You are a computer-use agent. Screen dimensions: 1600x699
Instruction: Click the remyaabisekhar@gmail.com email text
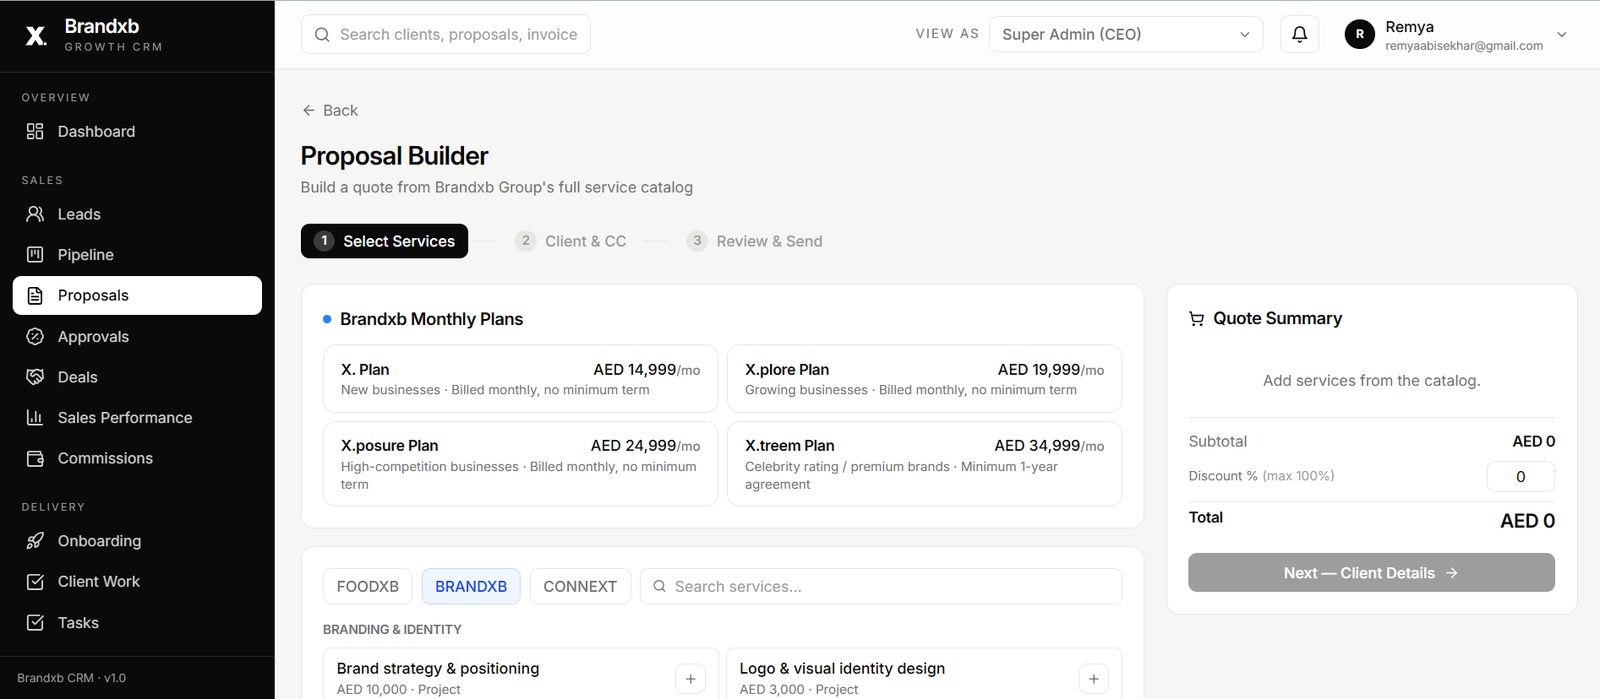pos(1464,46)
